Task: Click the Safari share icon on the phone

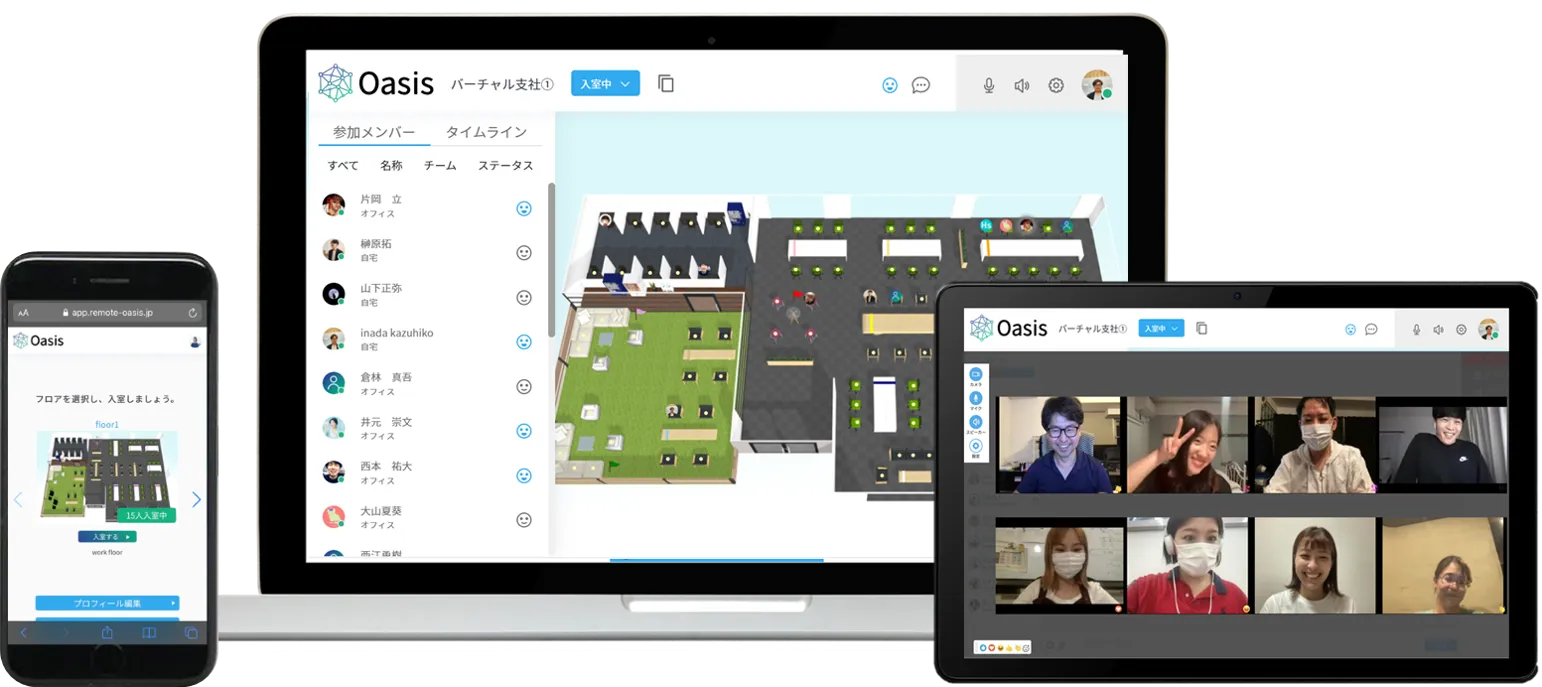Action: tap(107, 633)
